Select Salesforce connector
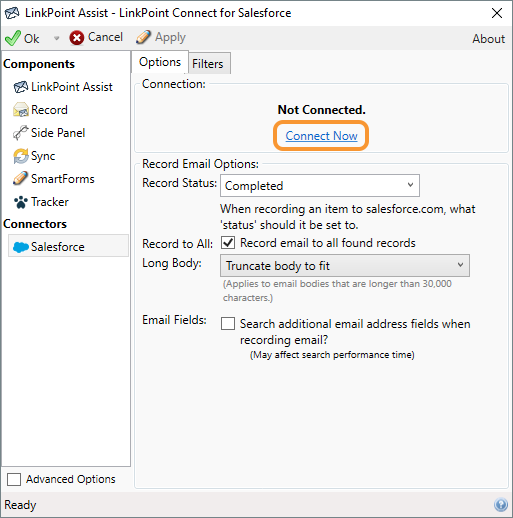 coord(68,246)
